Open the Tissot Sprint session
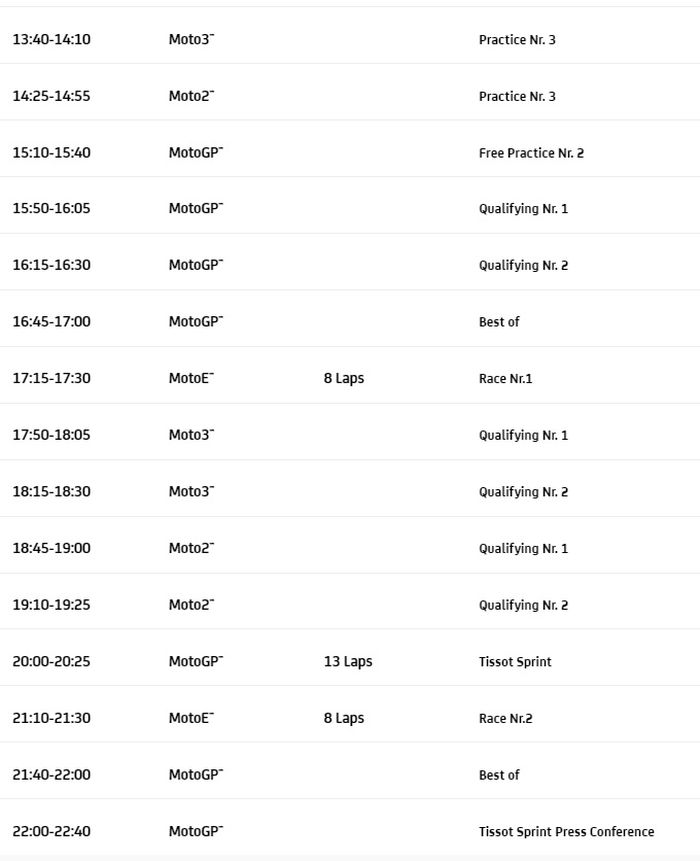 (515, 662)
